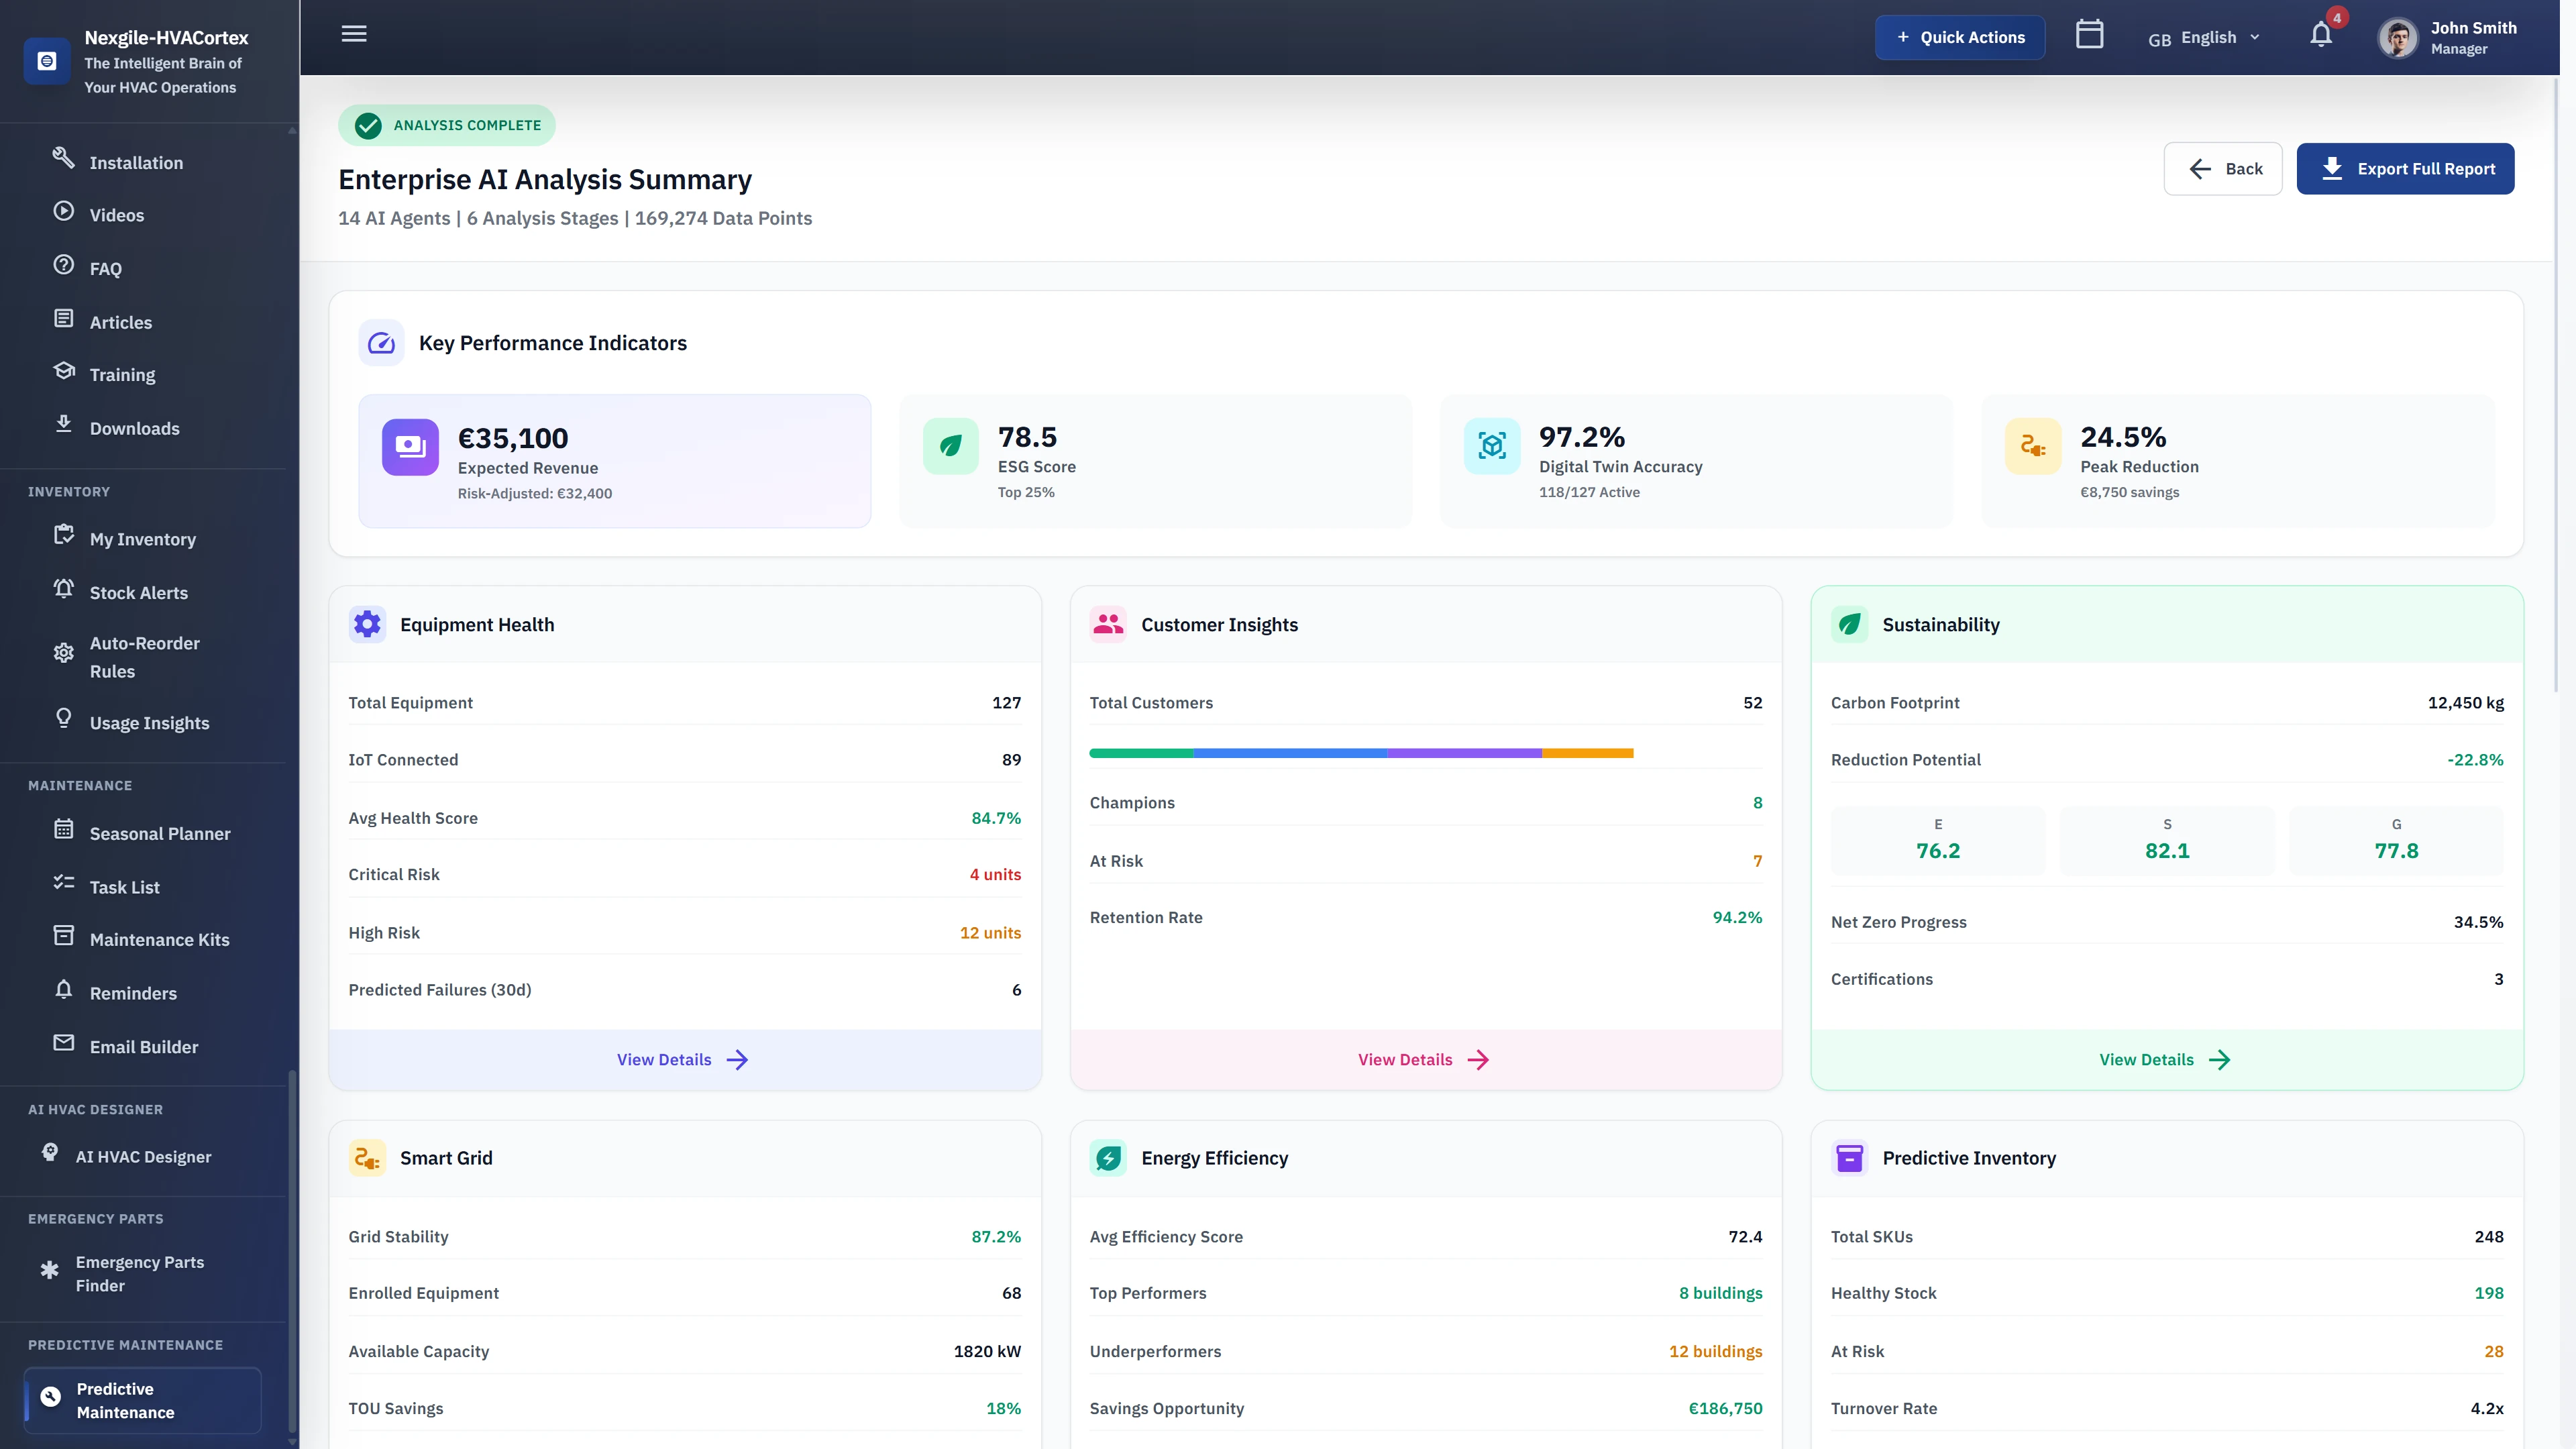Screen dimensions: 2576x1449
Task: Select the Stock Alerts sidebar icon
Action: coord(63,592)
